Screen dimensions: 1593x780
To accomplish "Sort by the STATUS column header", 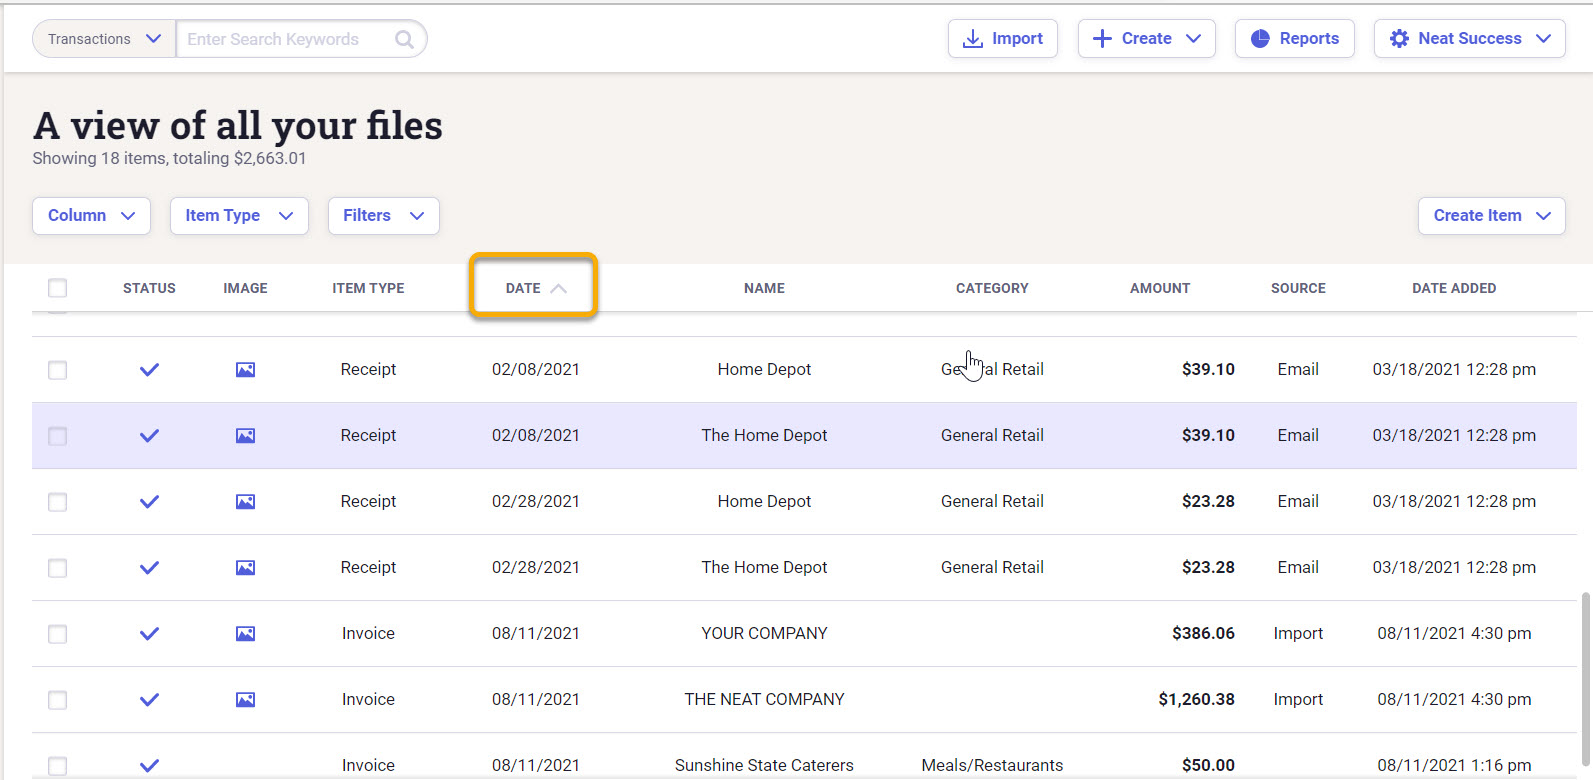I will [149, 288].
